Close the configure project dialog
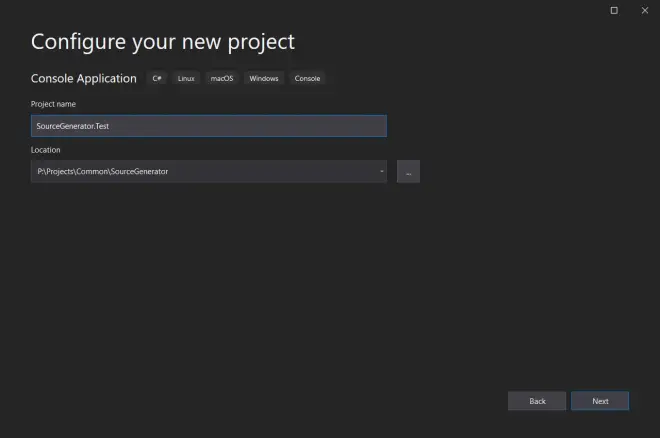The height and width of the screenshot is (438, 660). click(645, 10)
